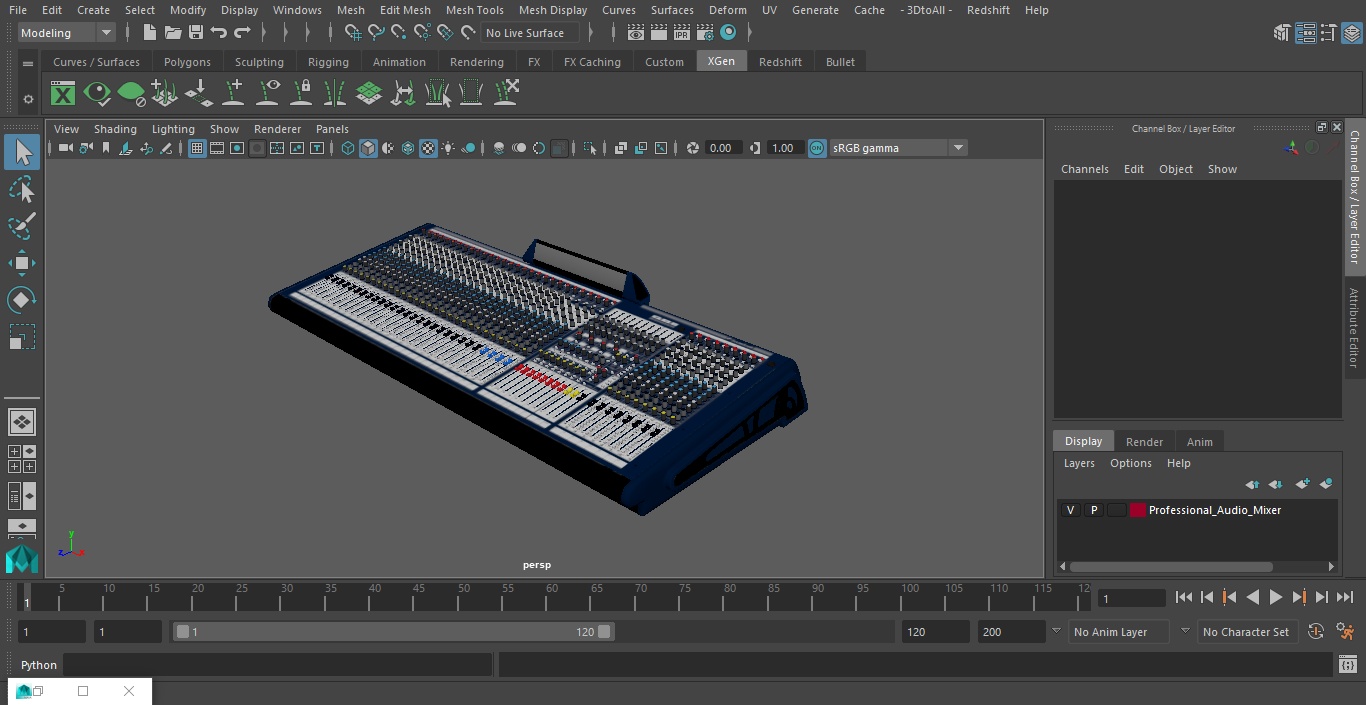This screenshot has height=705, width=1366.
Task: Jump to start of playback range
Action: point(1184,597)
